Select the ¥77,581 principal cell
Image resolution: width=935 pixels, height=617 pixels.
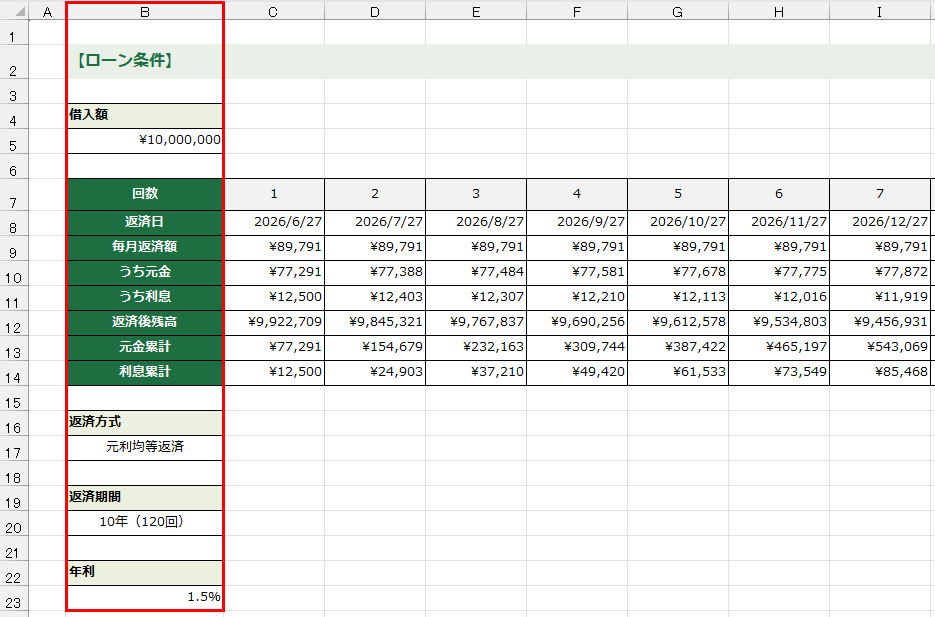577,272
